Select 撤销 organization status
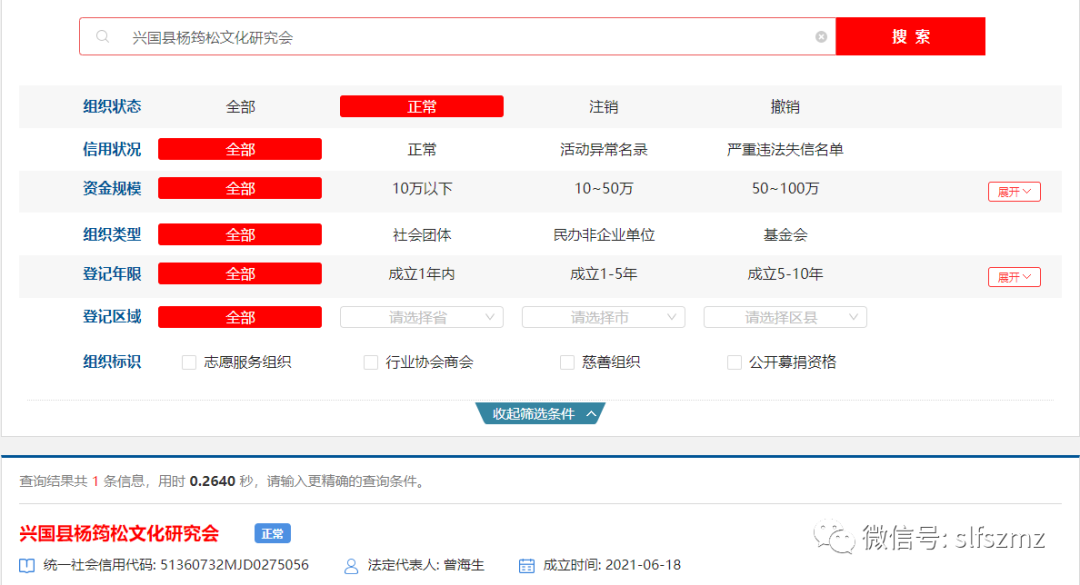Image resolution: width=1080 pixels, height=585 pixels. pyautogui.click(x=785, y=107)
